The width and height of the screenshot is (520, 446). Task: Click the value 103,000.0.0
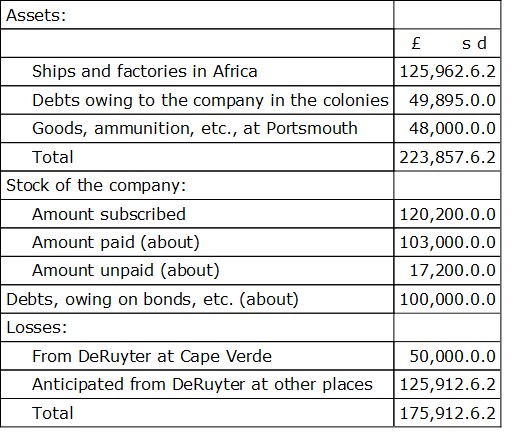447,242
